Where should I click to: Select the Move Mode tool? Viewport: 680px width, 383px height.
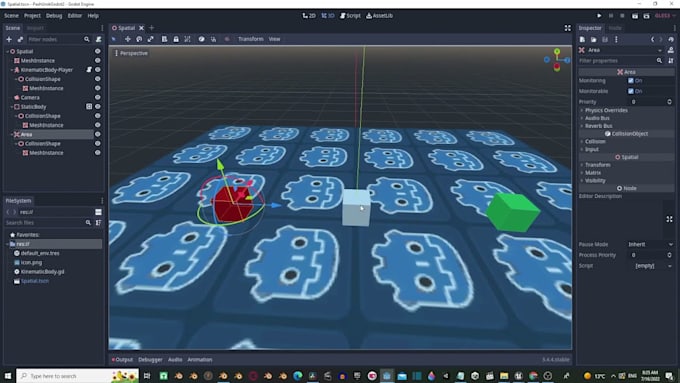coord(128,39)
